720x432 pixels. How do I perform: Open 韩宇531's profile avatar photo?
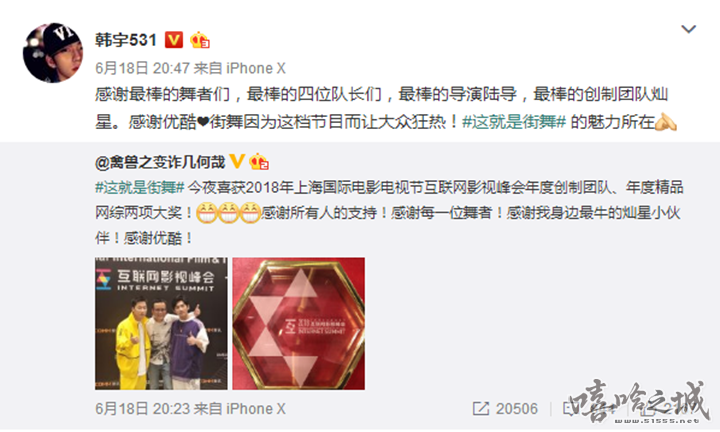pos(53,53)
